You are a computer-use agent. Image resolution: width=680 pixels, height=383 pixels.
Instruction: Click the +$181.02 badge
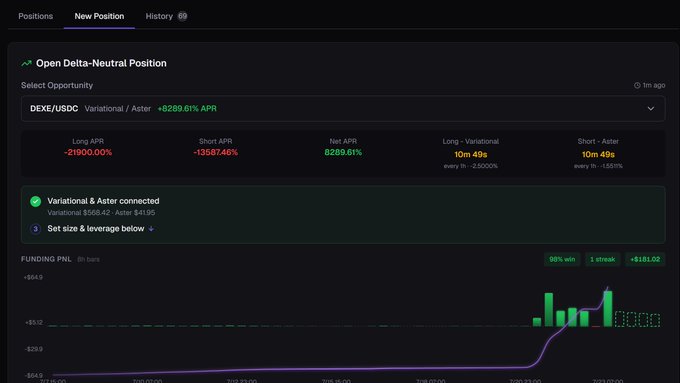[645, 259]
